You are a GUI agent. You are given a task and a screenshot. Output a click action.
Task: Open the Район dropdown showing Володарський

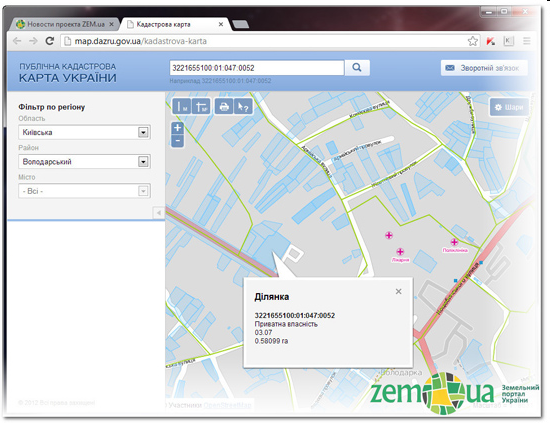pyautogui.click(x=85, y=162)
